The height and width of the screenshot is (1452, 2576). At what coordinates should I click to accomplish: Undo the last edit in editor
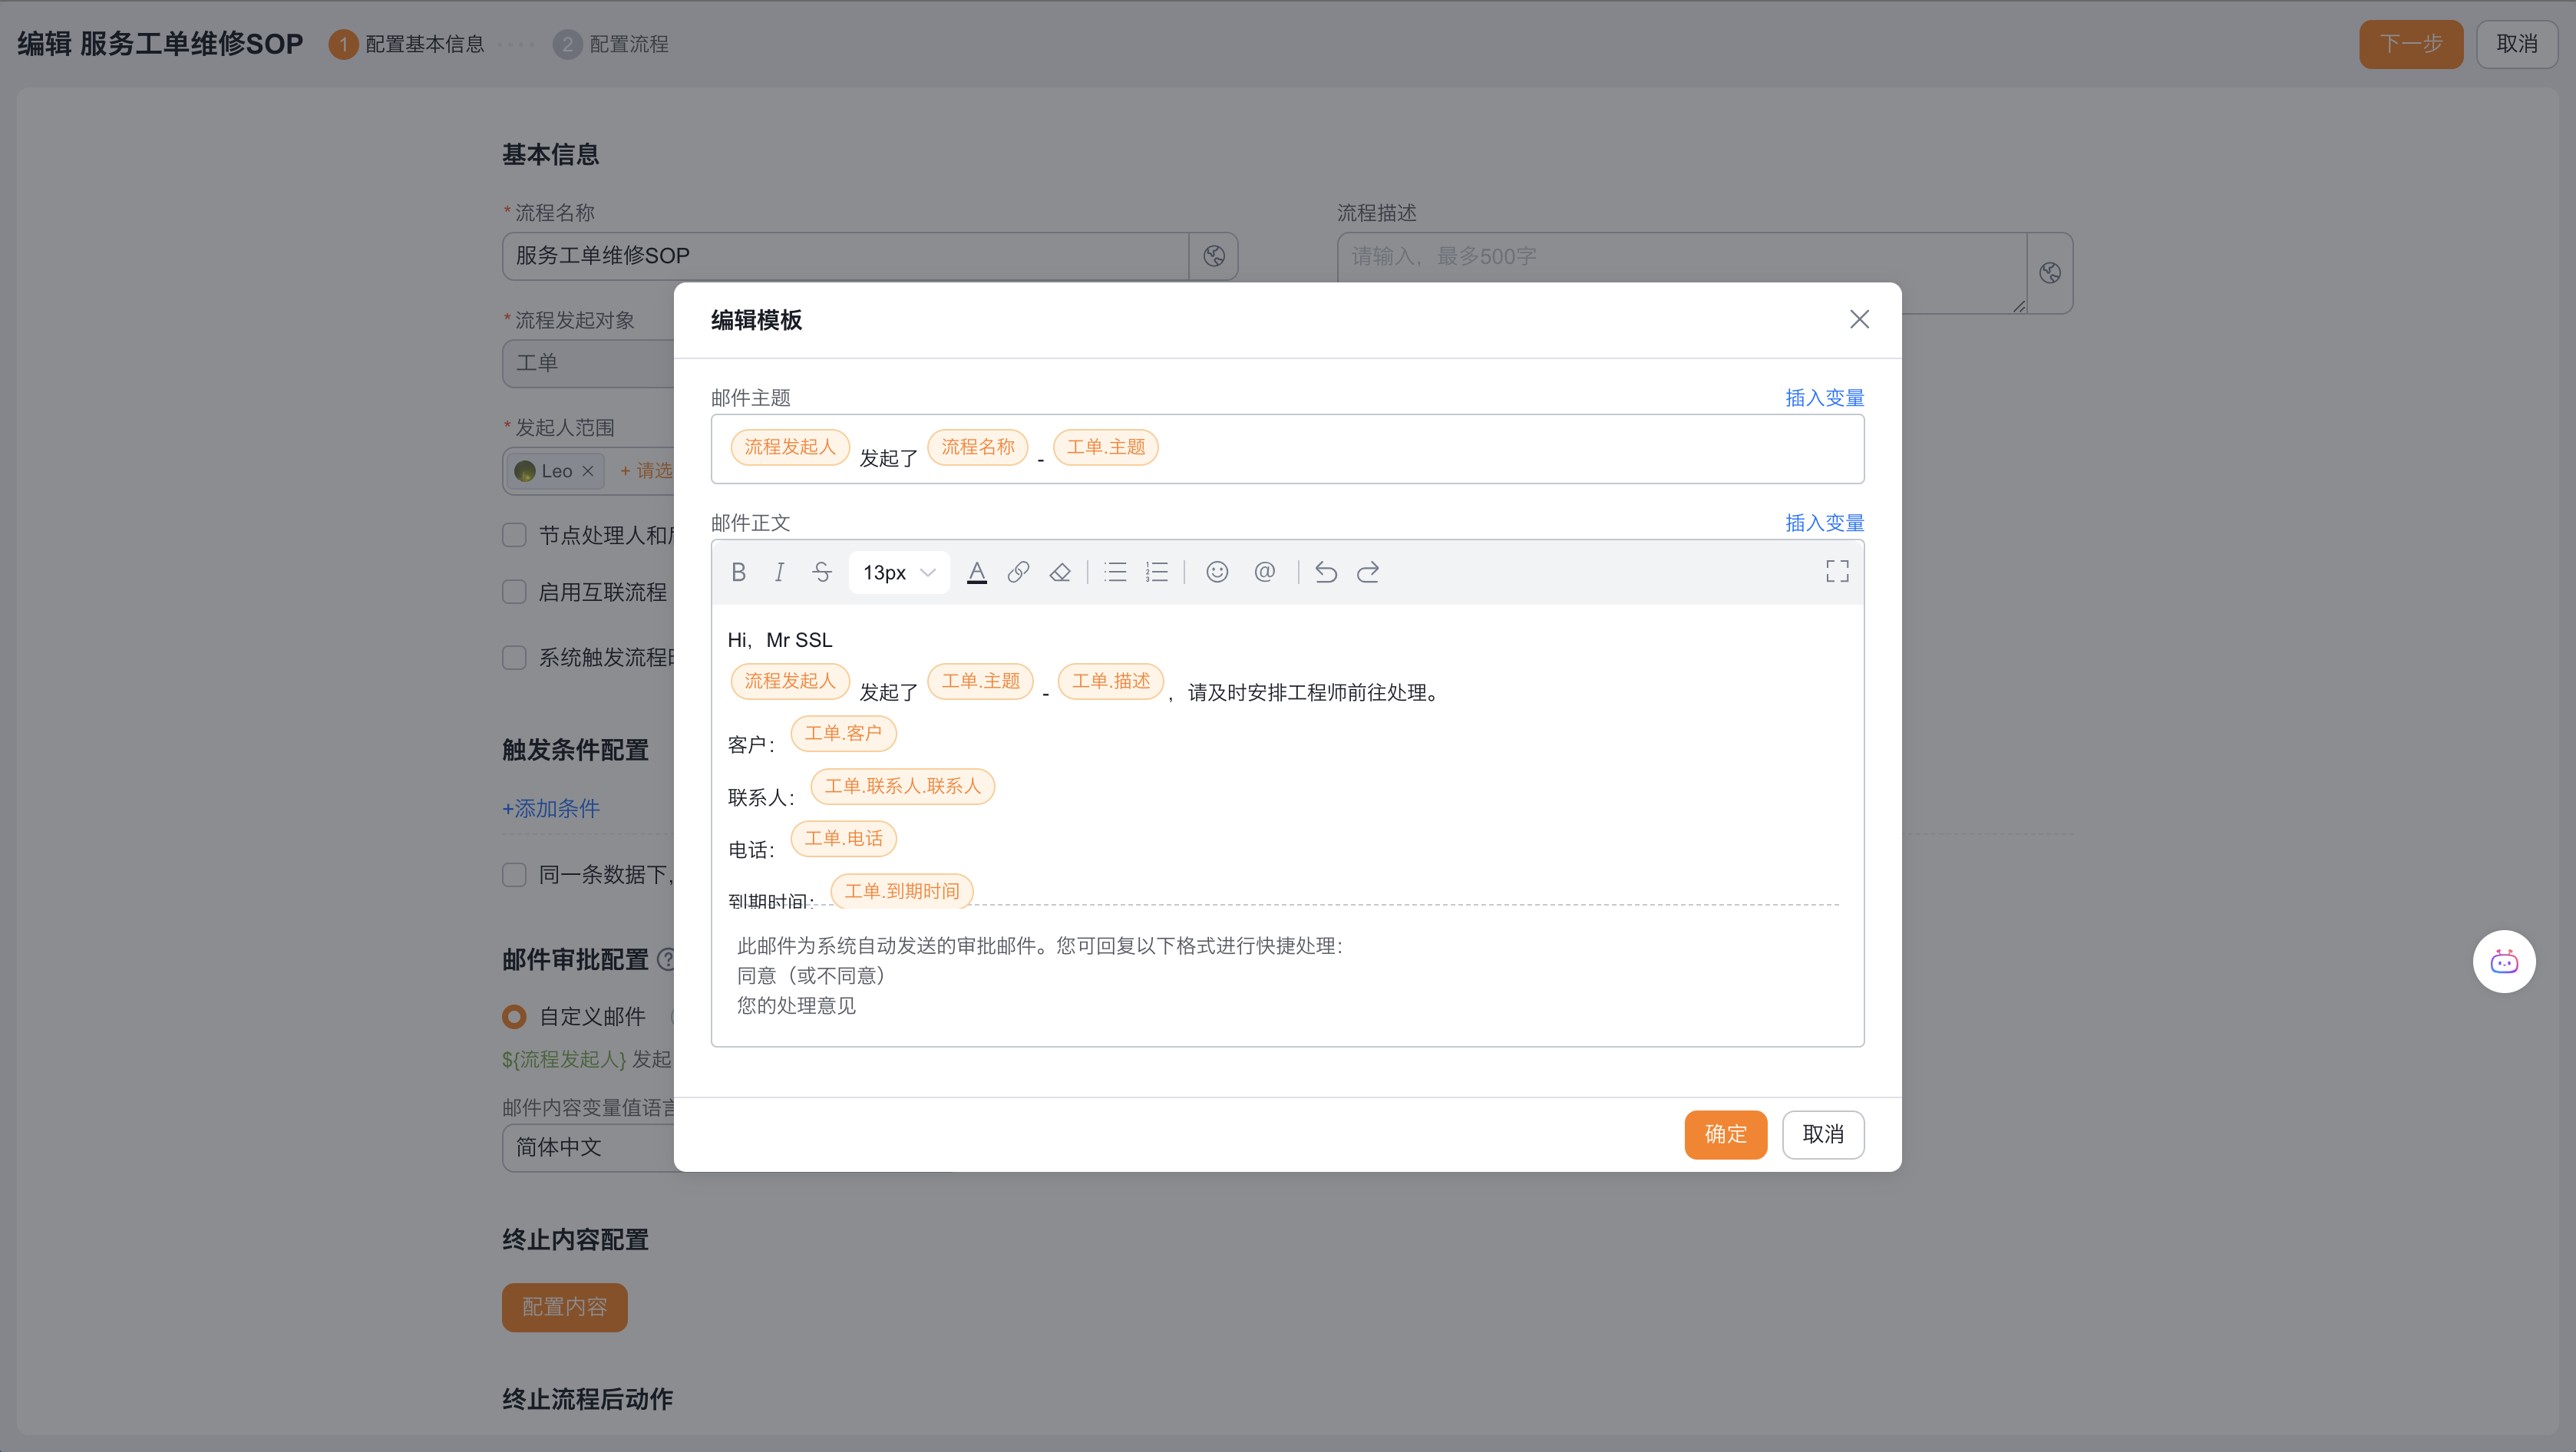(1326, 572)
